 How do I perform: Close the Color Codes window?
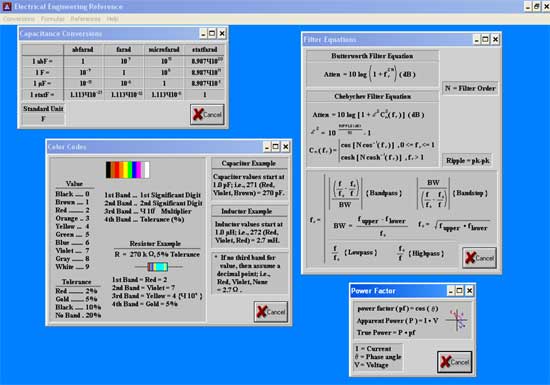286,147
